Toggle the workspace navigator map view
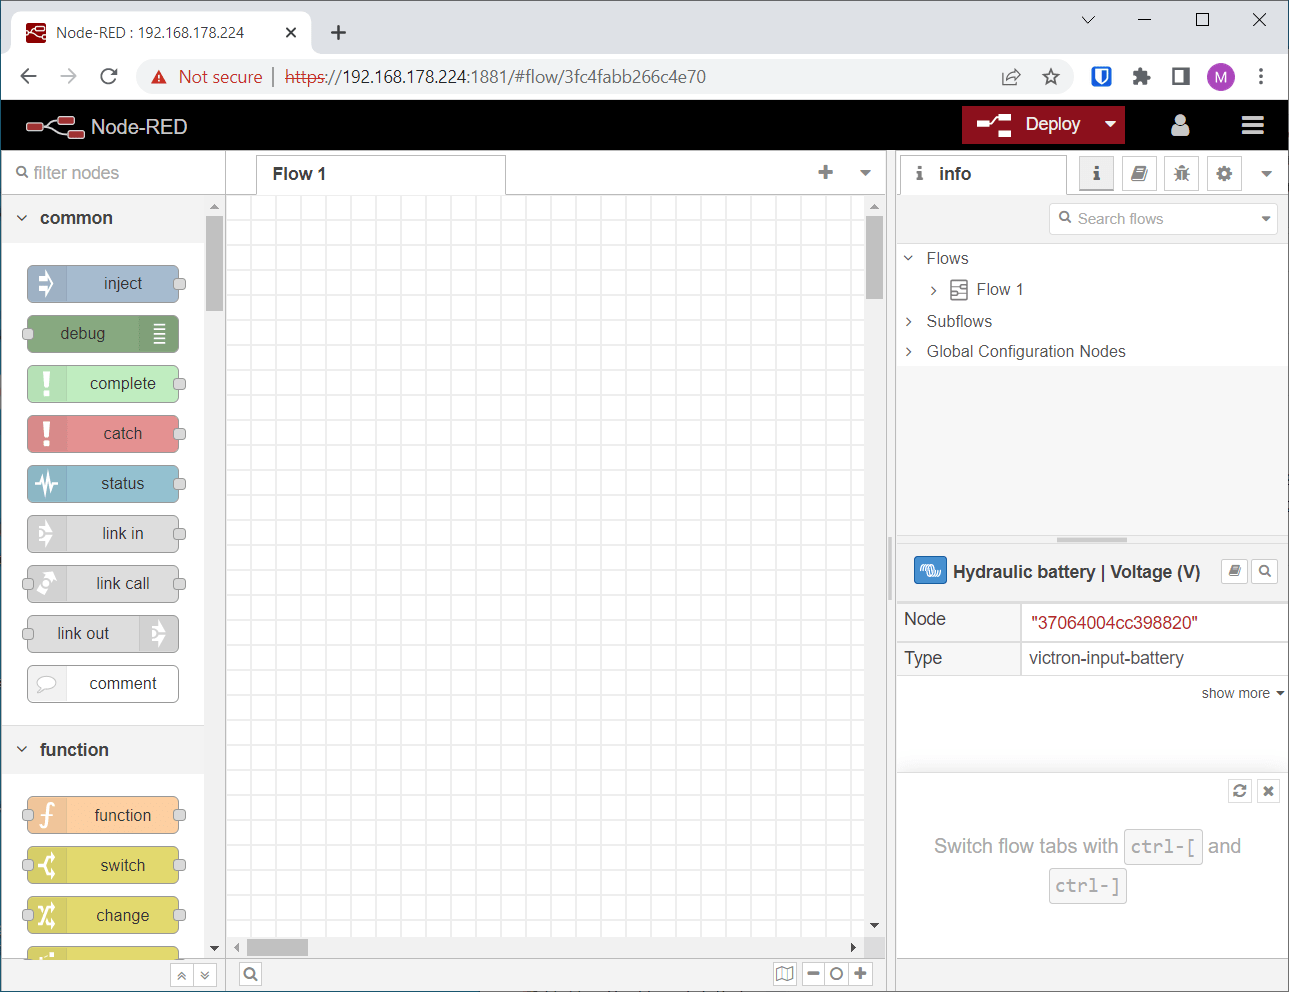1289x992 pixels. 785,974
